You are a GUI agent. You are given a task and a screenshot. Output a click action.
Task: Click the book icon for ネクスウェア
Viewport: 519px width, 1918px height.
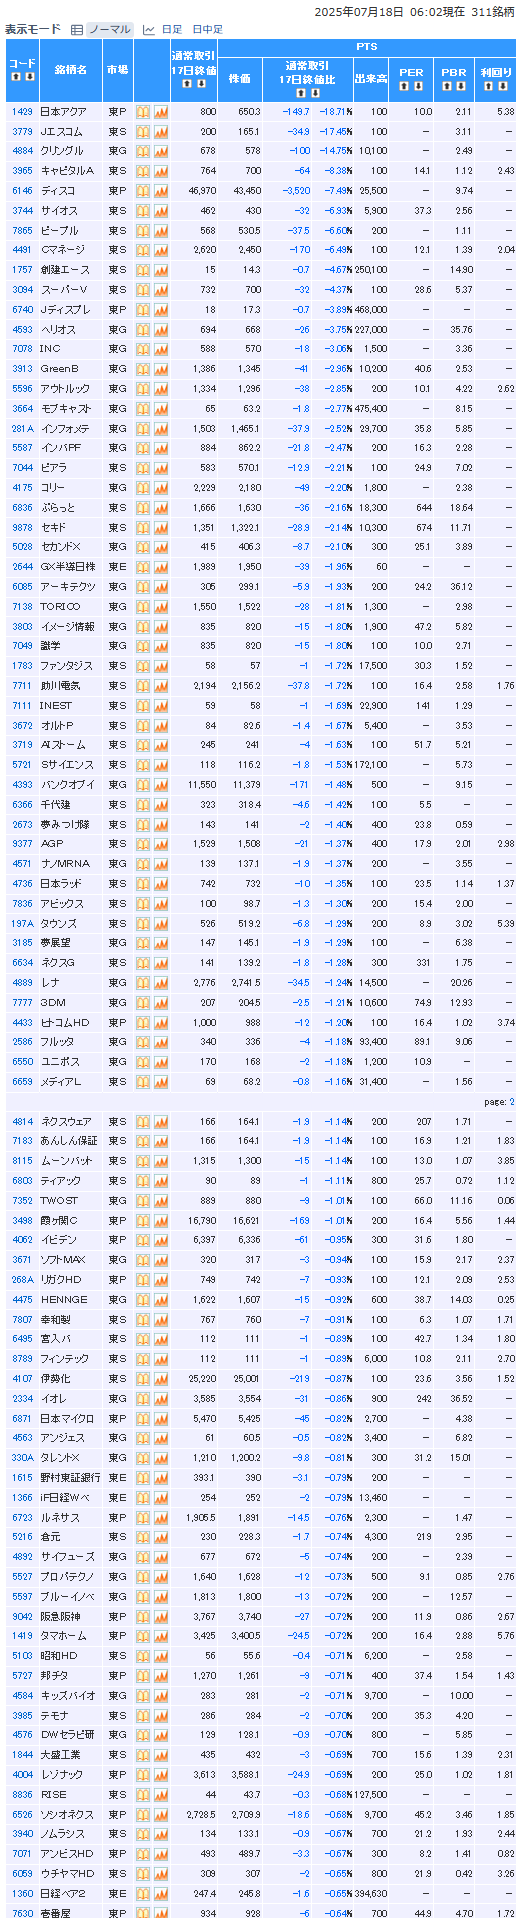[x=143, y=1122]
